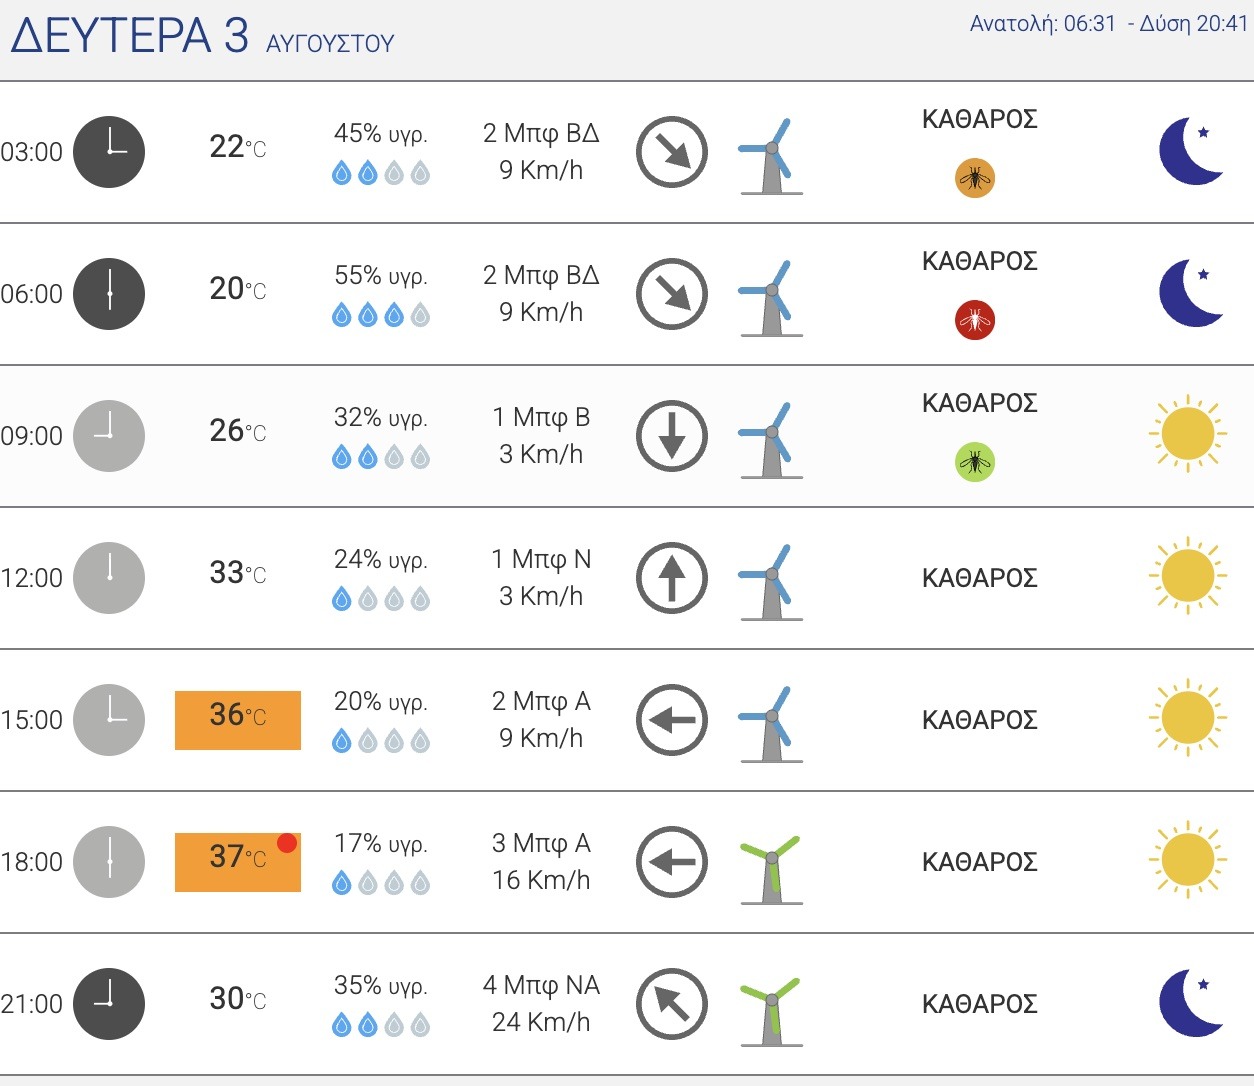This screenshot has height=1086, width=1254.
Task: Click the ΚΑΘΑΡΟΣ label at 21:00
Action: (x=980, y=1004)
